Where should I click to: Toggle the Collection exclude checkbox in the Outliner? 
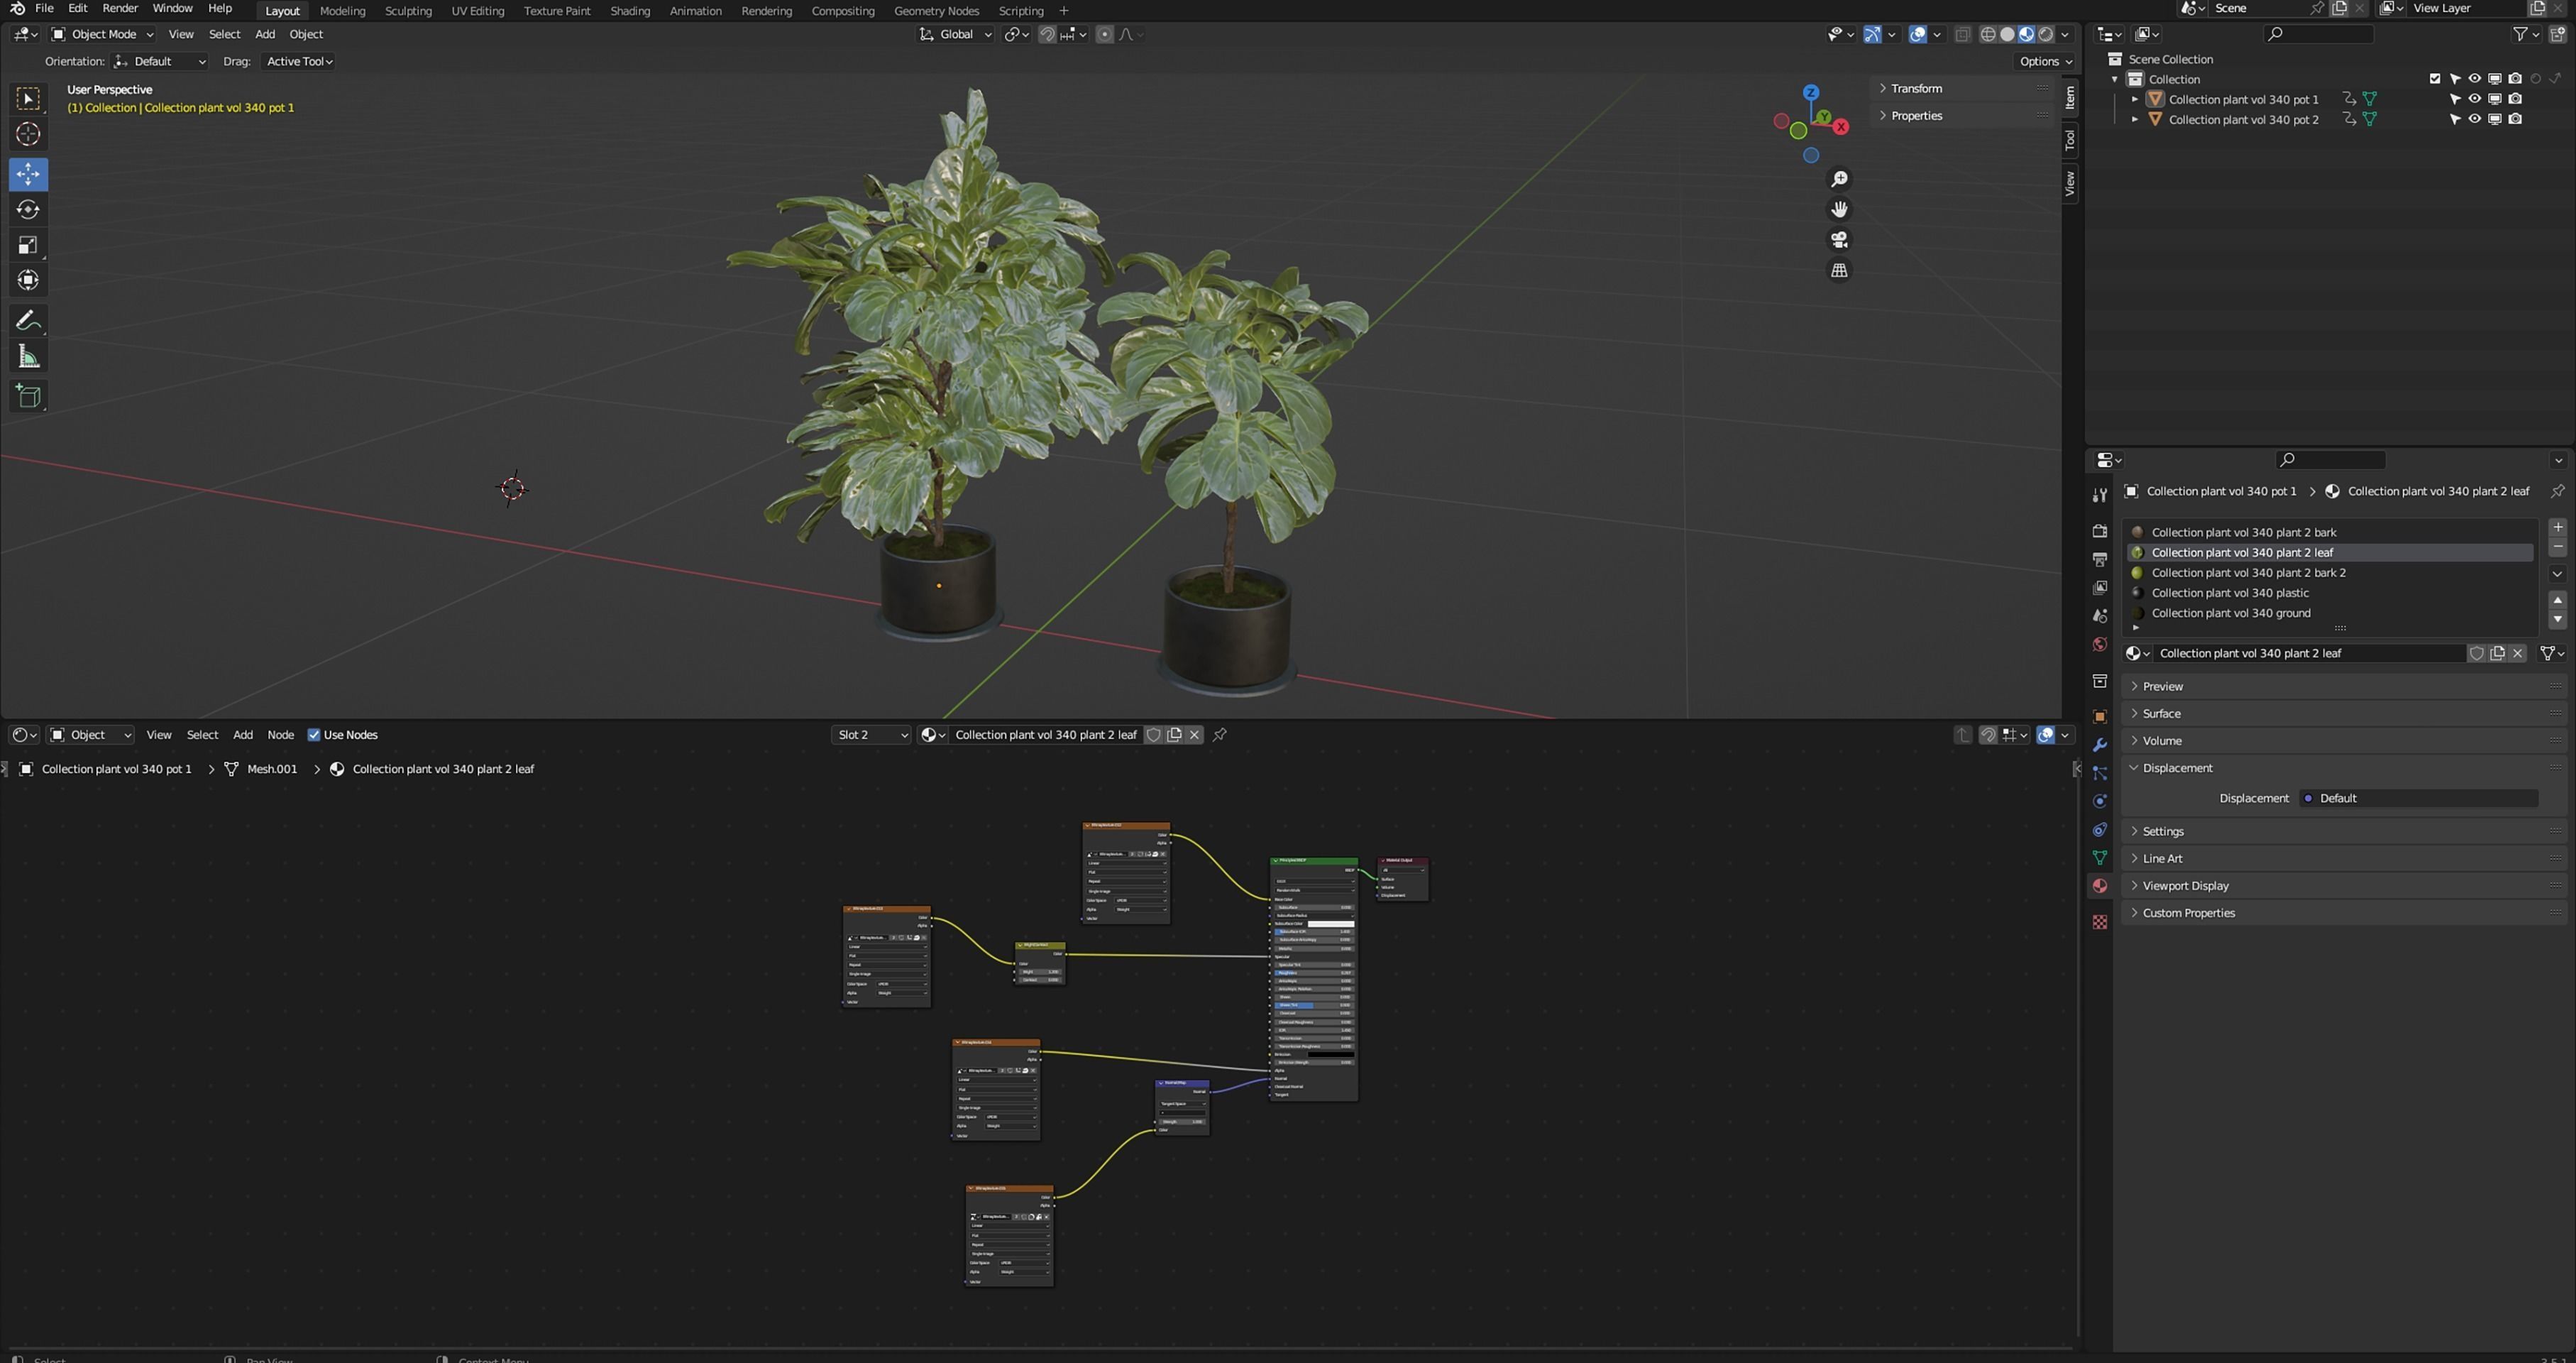point(2435,79)
